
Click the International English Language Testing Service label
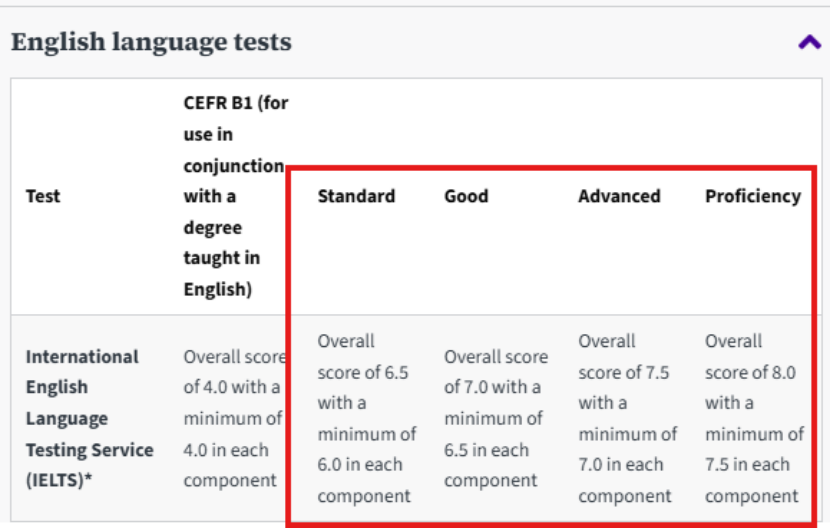click(82, 402)
